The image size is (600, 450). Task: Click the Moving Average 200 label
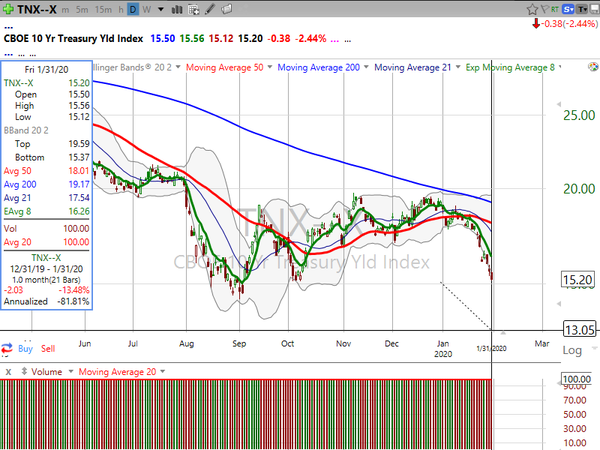[318, 67]
